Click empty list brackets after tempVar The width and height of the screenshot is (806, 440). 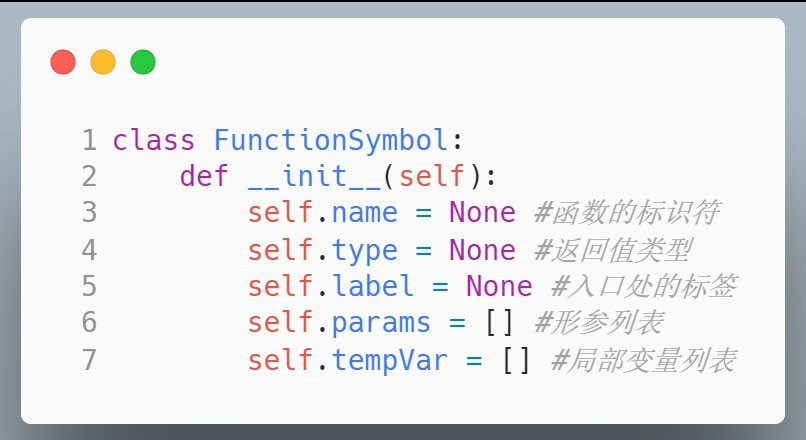[516, 360]
